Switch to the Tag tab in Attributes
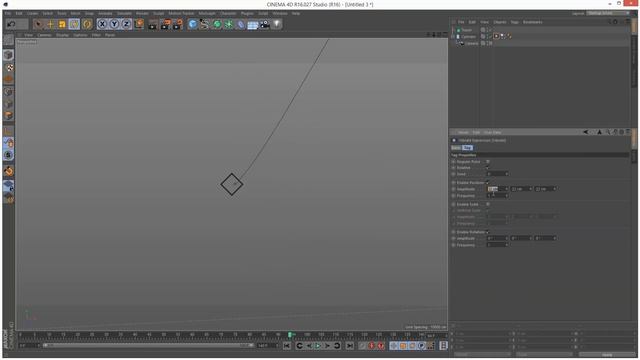Screen dimensions: 640x360 467,148
